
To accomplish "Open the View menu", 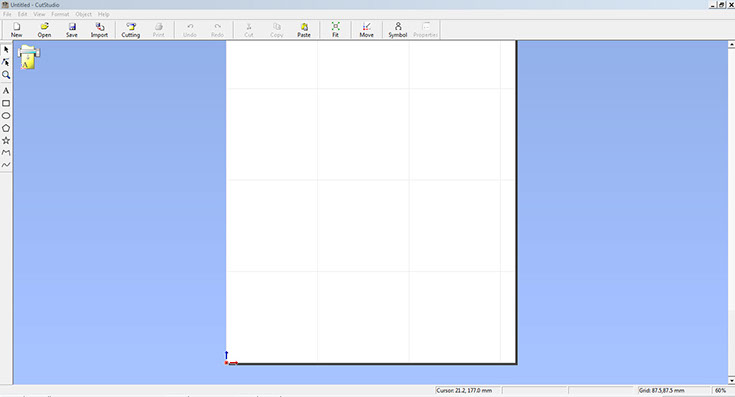I will [x=39, y=14].
